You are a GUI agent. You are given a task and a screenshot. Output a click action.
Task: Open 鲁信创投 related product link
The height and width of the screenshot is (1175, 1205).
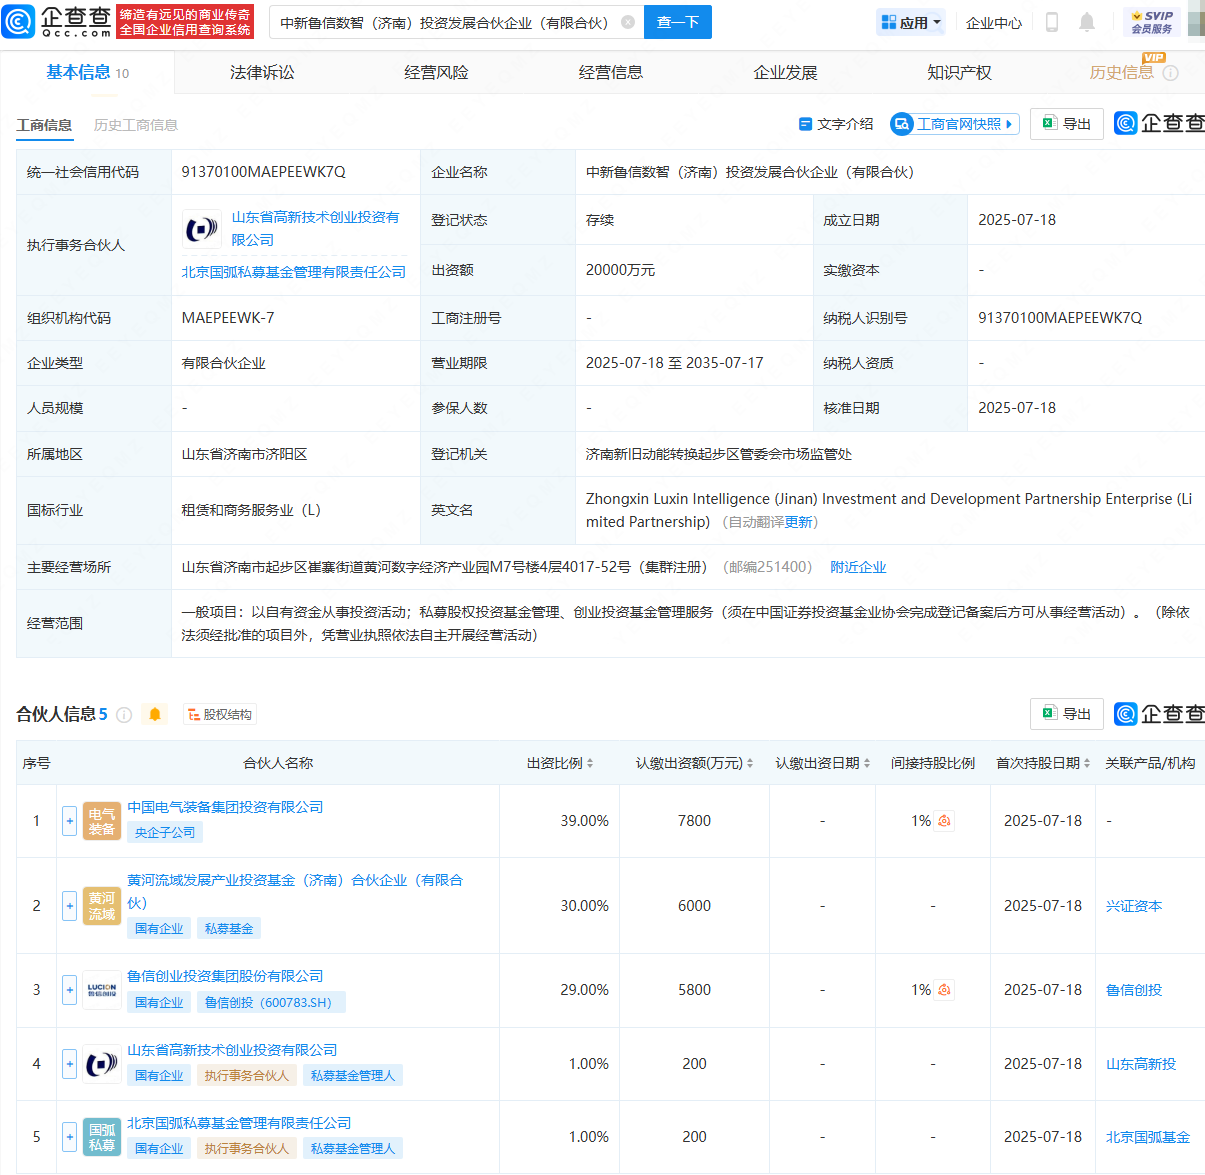pyautogui.click(x=1134, y=990)
